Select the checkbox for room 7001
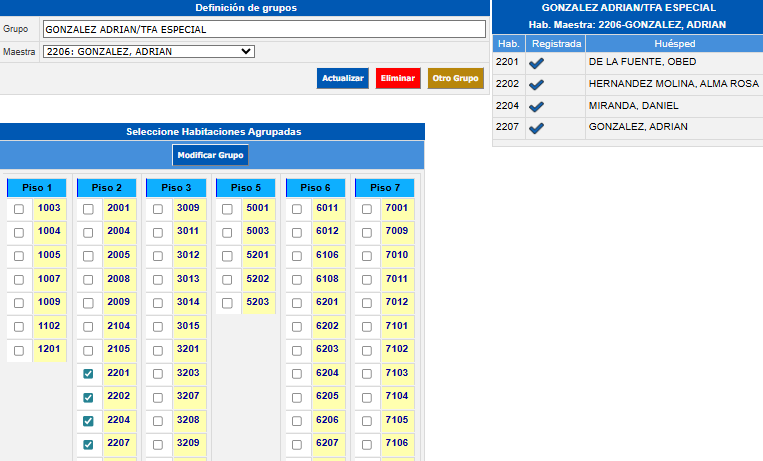 pyautogui.click(x=367, y=209)
